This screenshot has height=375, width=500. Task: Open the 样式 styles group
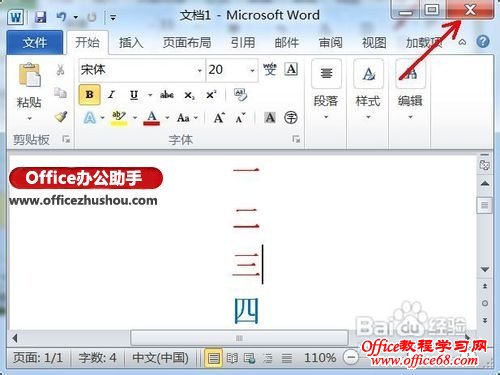(x=368, y=89)
